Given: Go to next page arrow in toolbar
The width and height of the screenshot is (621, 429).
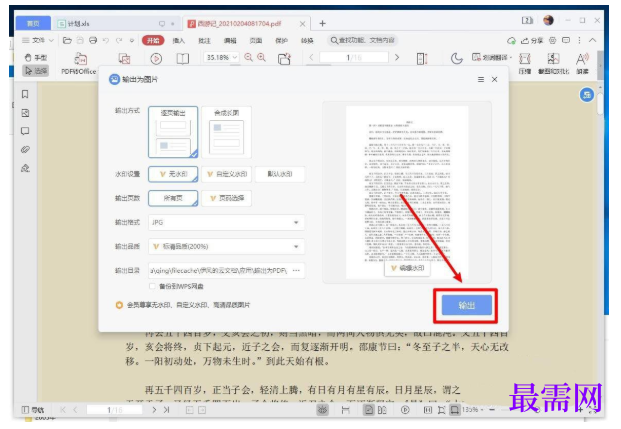Looking at the screenshot, I should tap(397, 57).
